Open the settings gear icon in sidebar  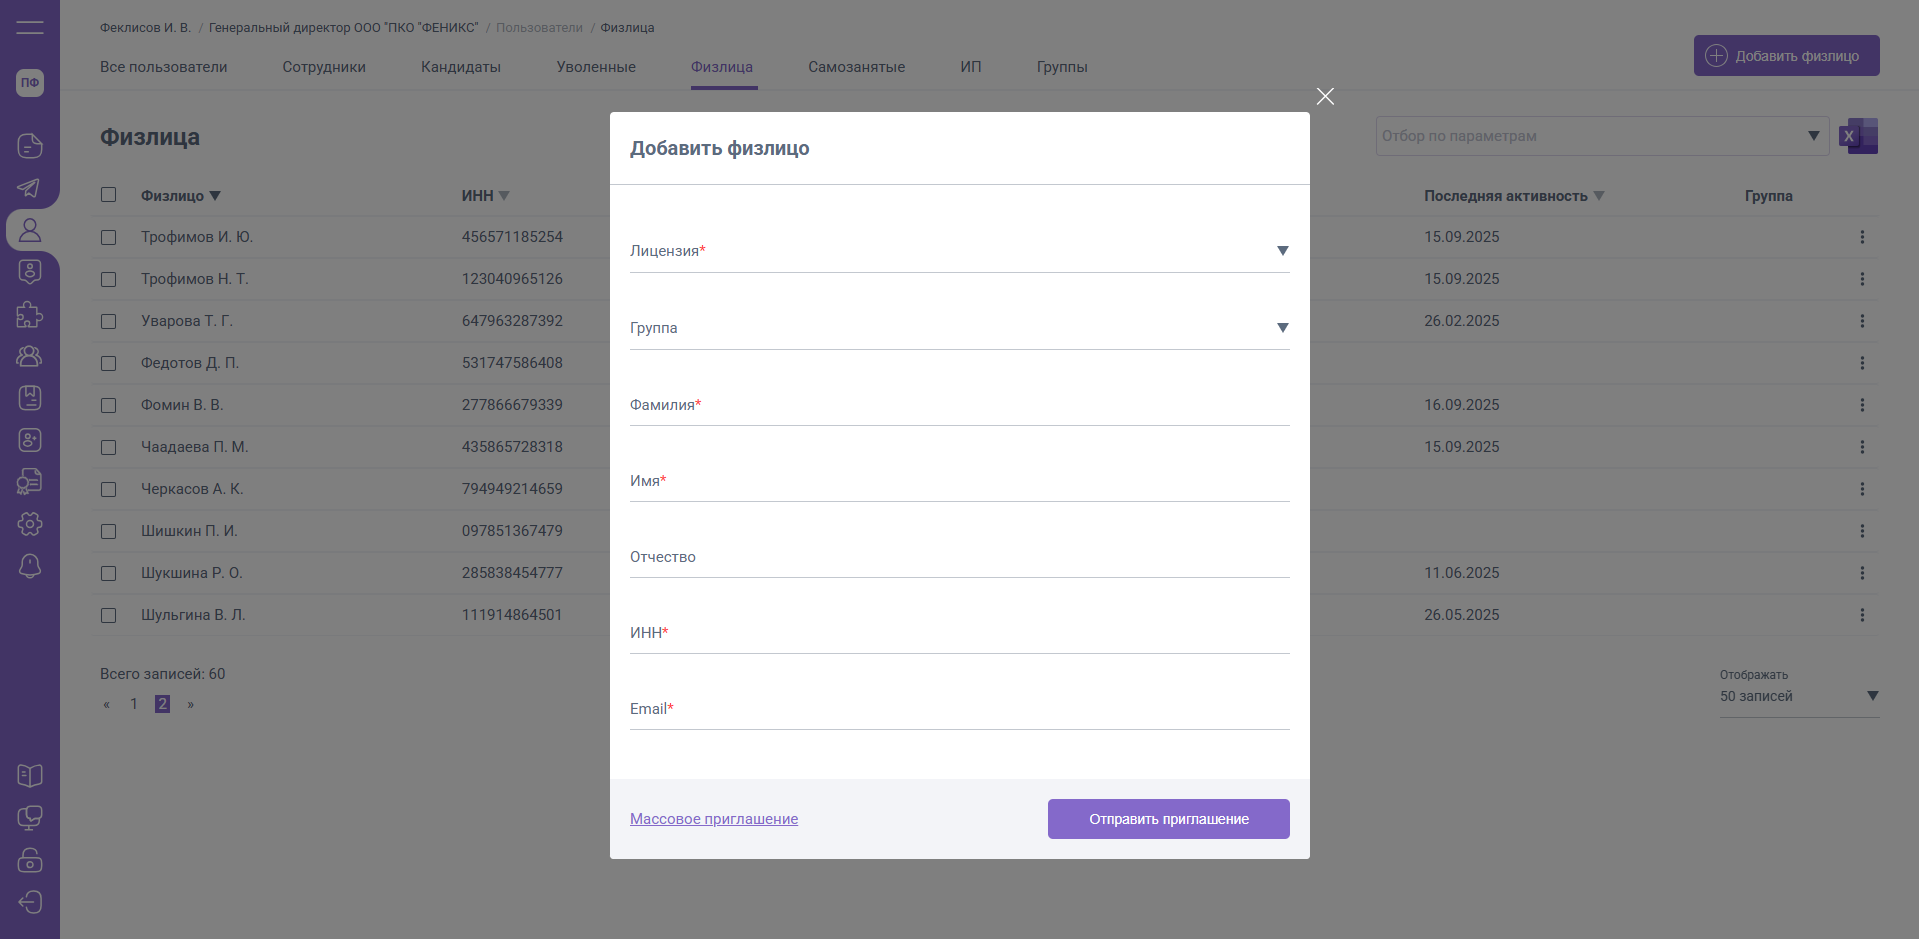click(30, 524)
